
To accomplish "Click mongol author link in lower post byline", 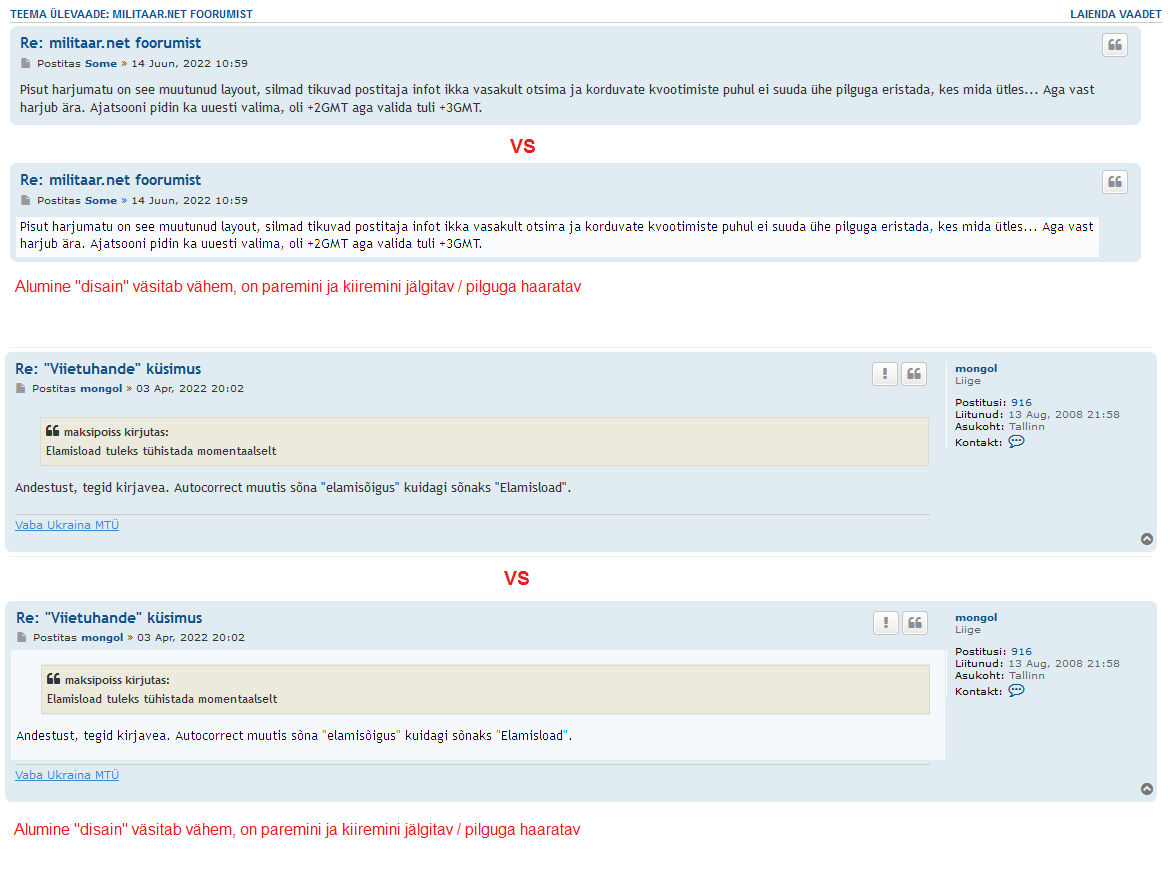I will click(102, 637).
